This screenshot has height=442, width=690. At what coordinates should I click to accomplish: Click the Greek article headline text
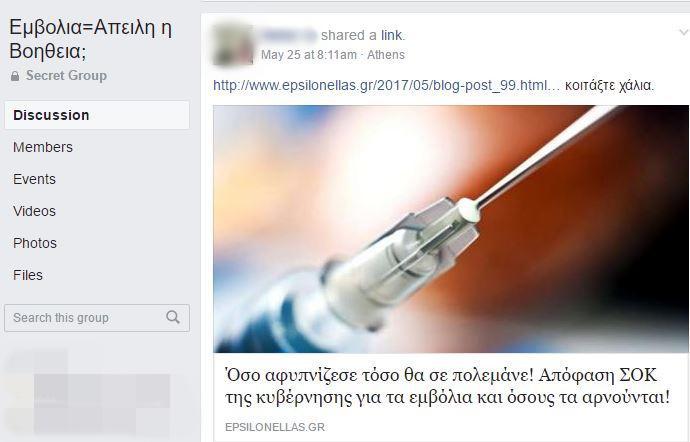[x=447, y=387]
